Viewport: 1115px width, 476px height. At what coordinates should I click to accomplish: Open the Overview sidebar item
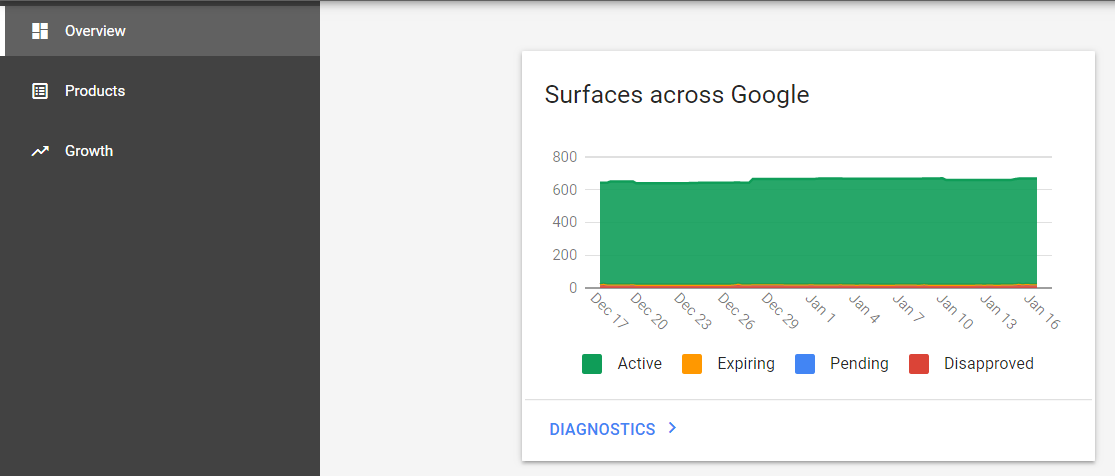(160, 31)
